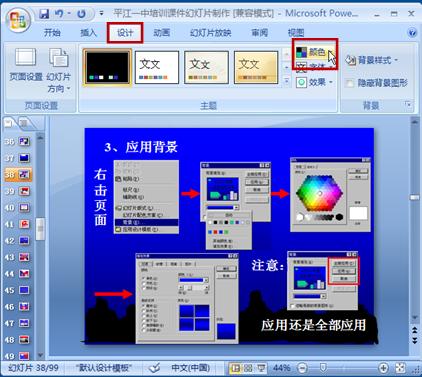Undo the last action
This screenshot has height=377, width=422.
coord(59,14)
